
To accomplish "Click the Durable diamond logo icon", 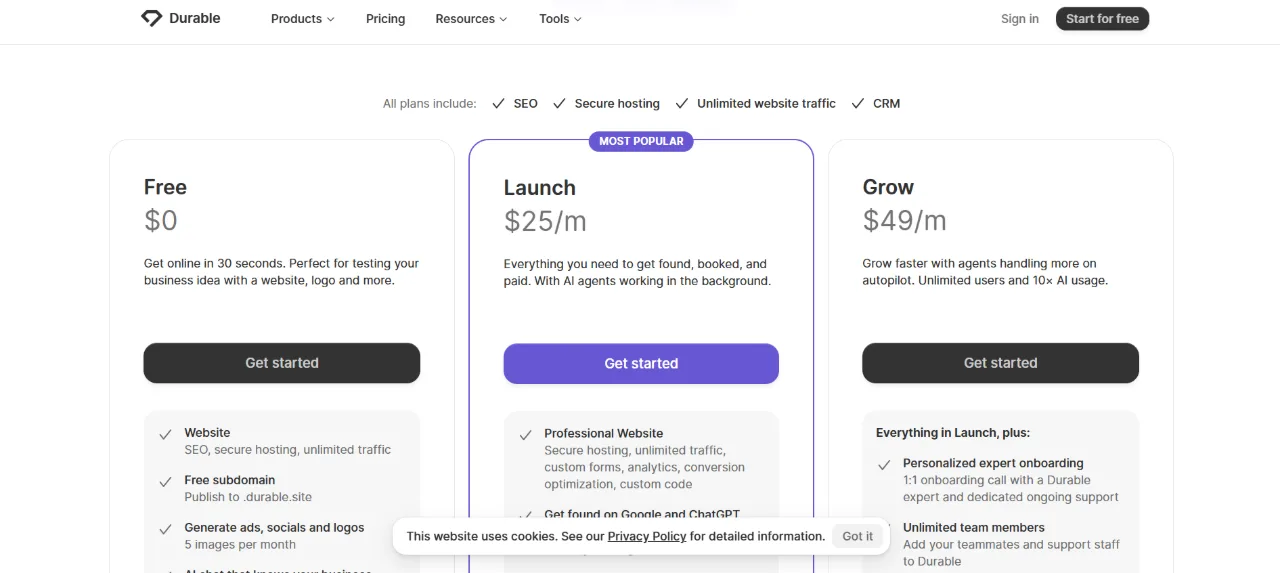I will coord(151,18).
